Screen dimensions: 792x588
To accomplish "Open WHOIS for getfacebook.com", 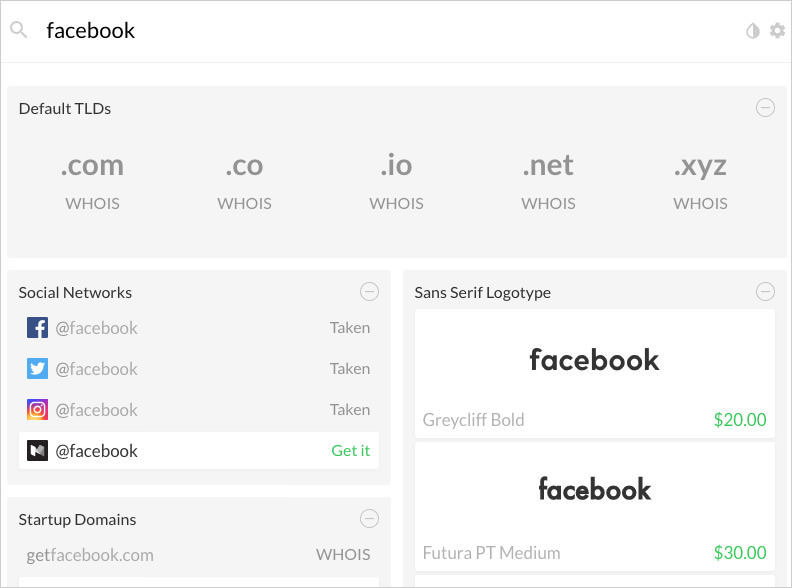I will (343, 555).
